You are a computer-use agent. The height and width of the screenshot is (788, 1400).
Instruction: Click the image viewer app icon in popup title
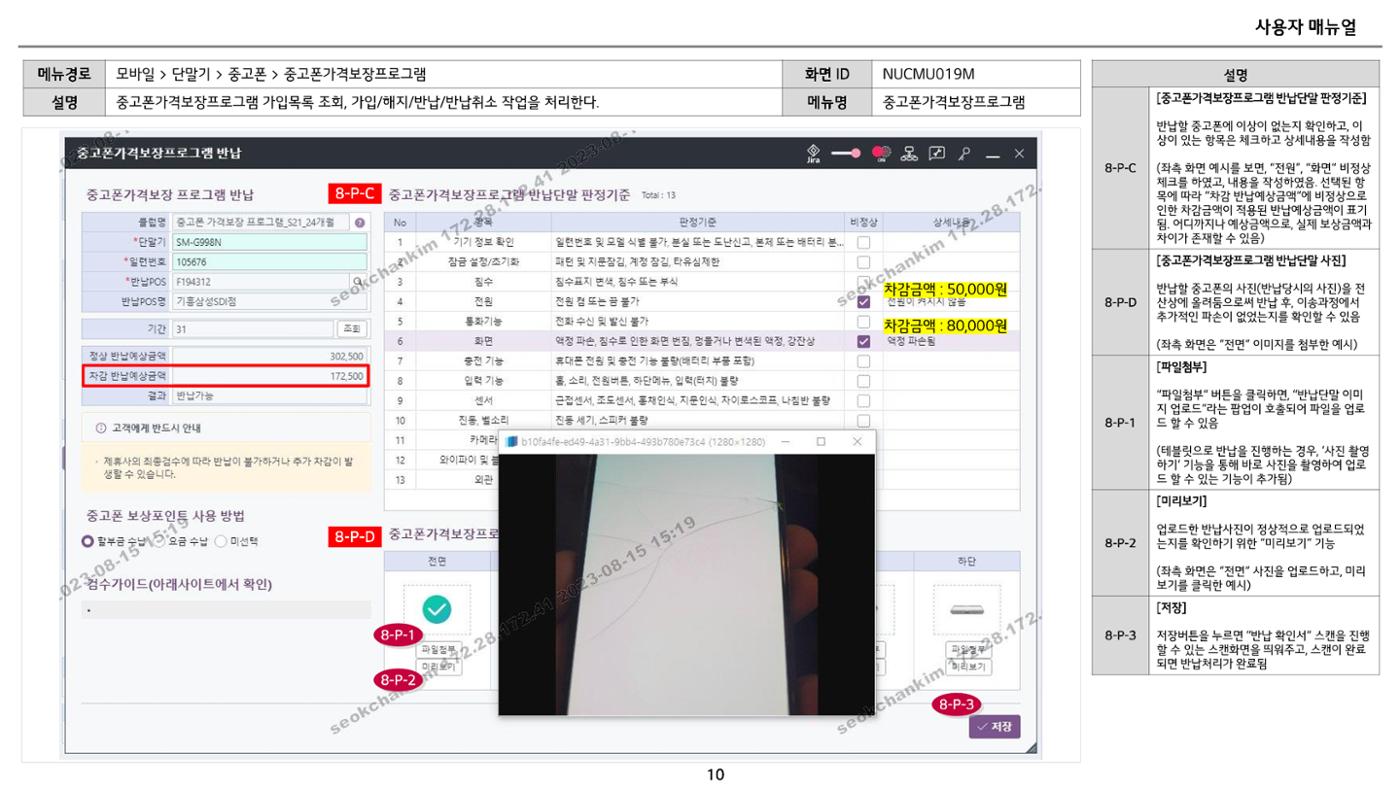click(x=513, y=441)
